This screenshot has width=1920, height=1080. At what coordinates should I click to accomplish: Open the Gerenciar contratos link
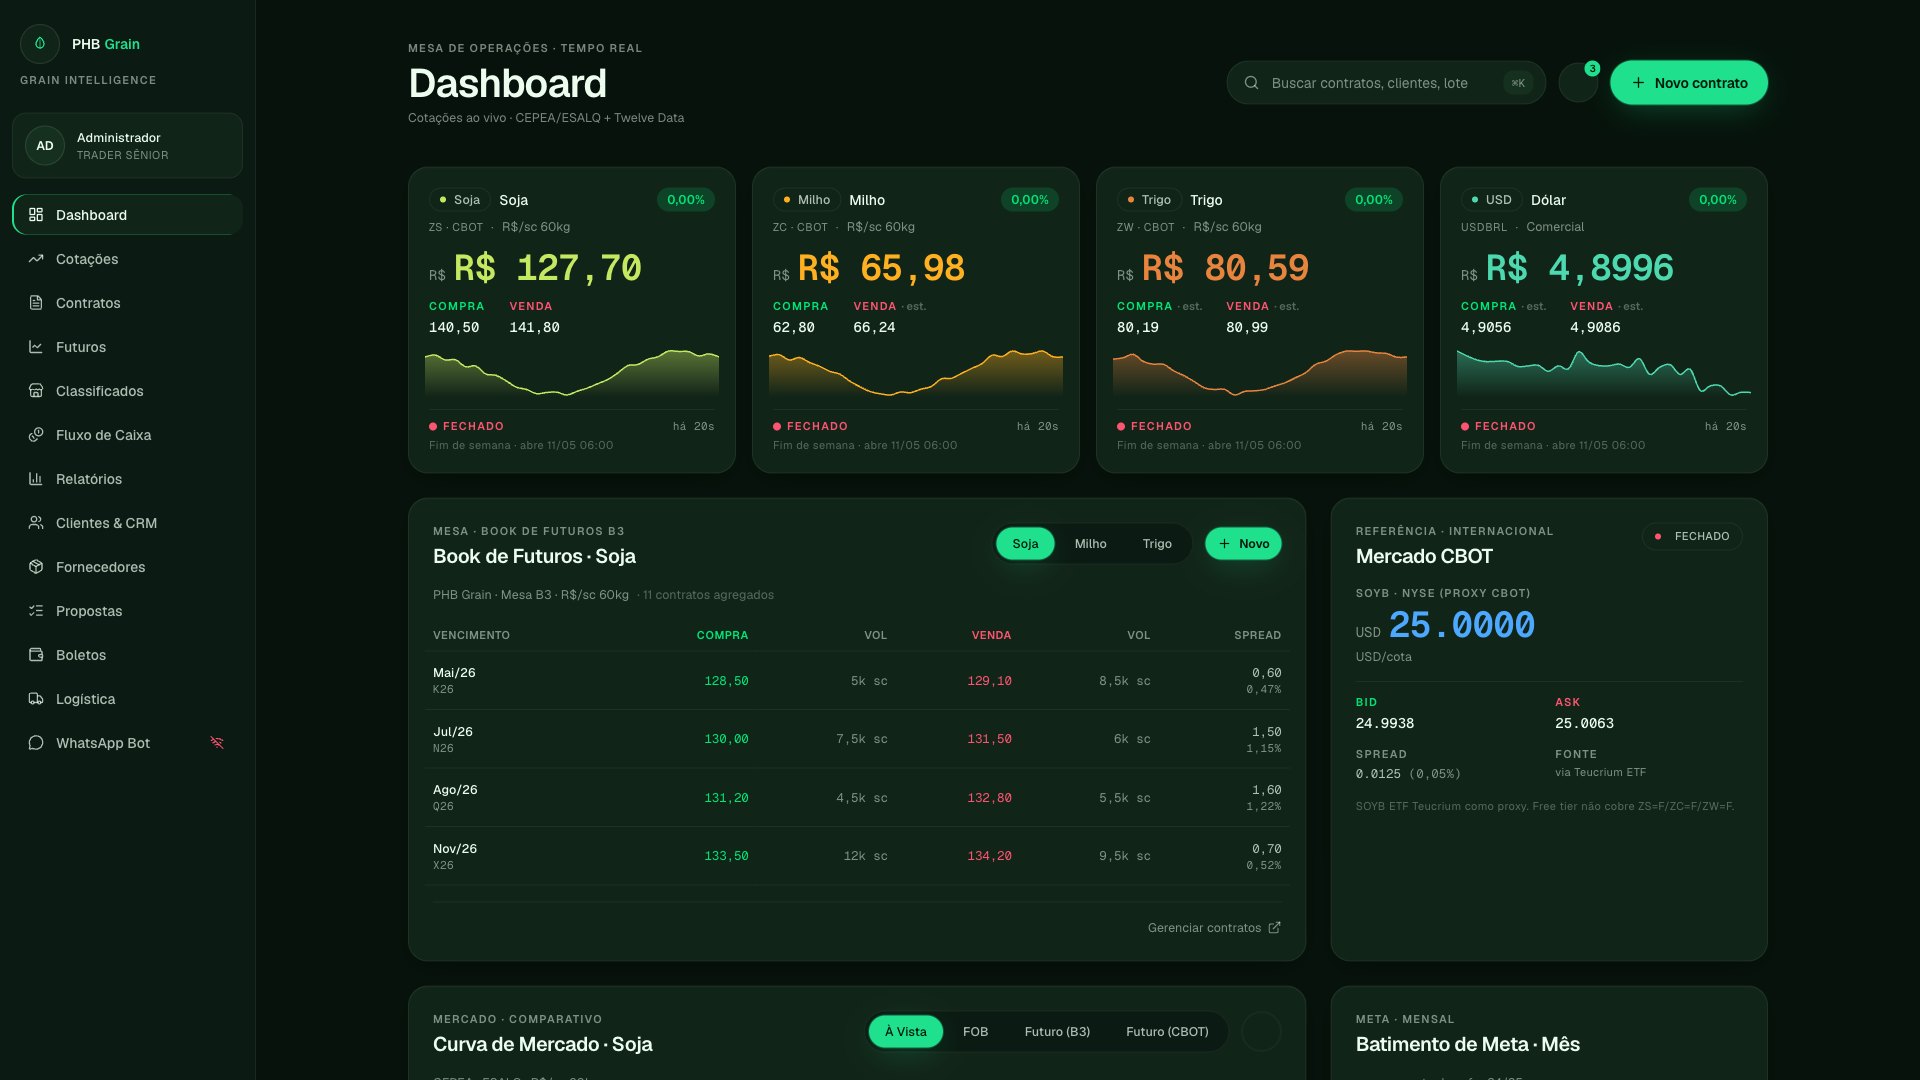click(x=1214, y=928)
